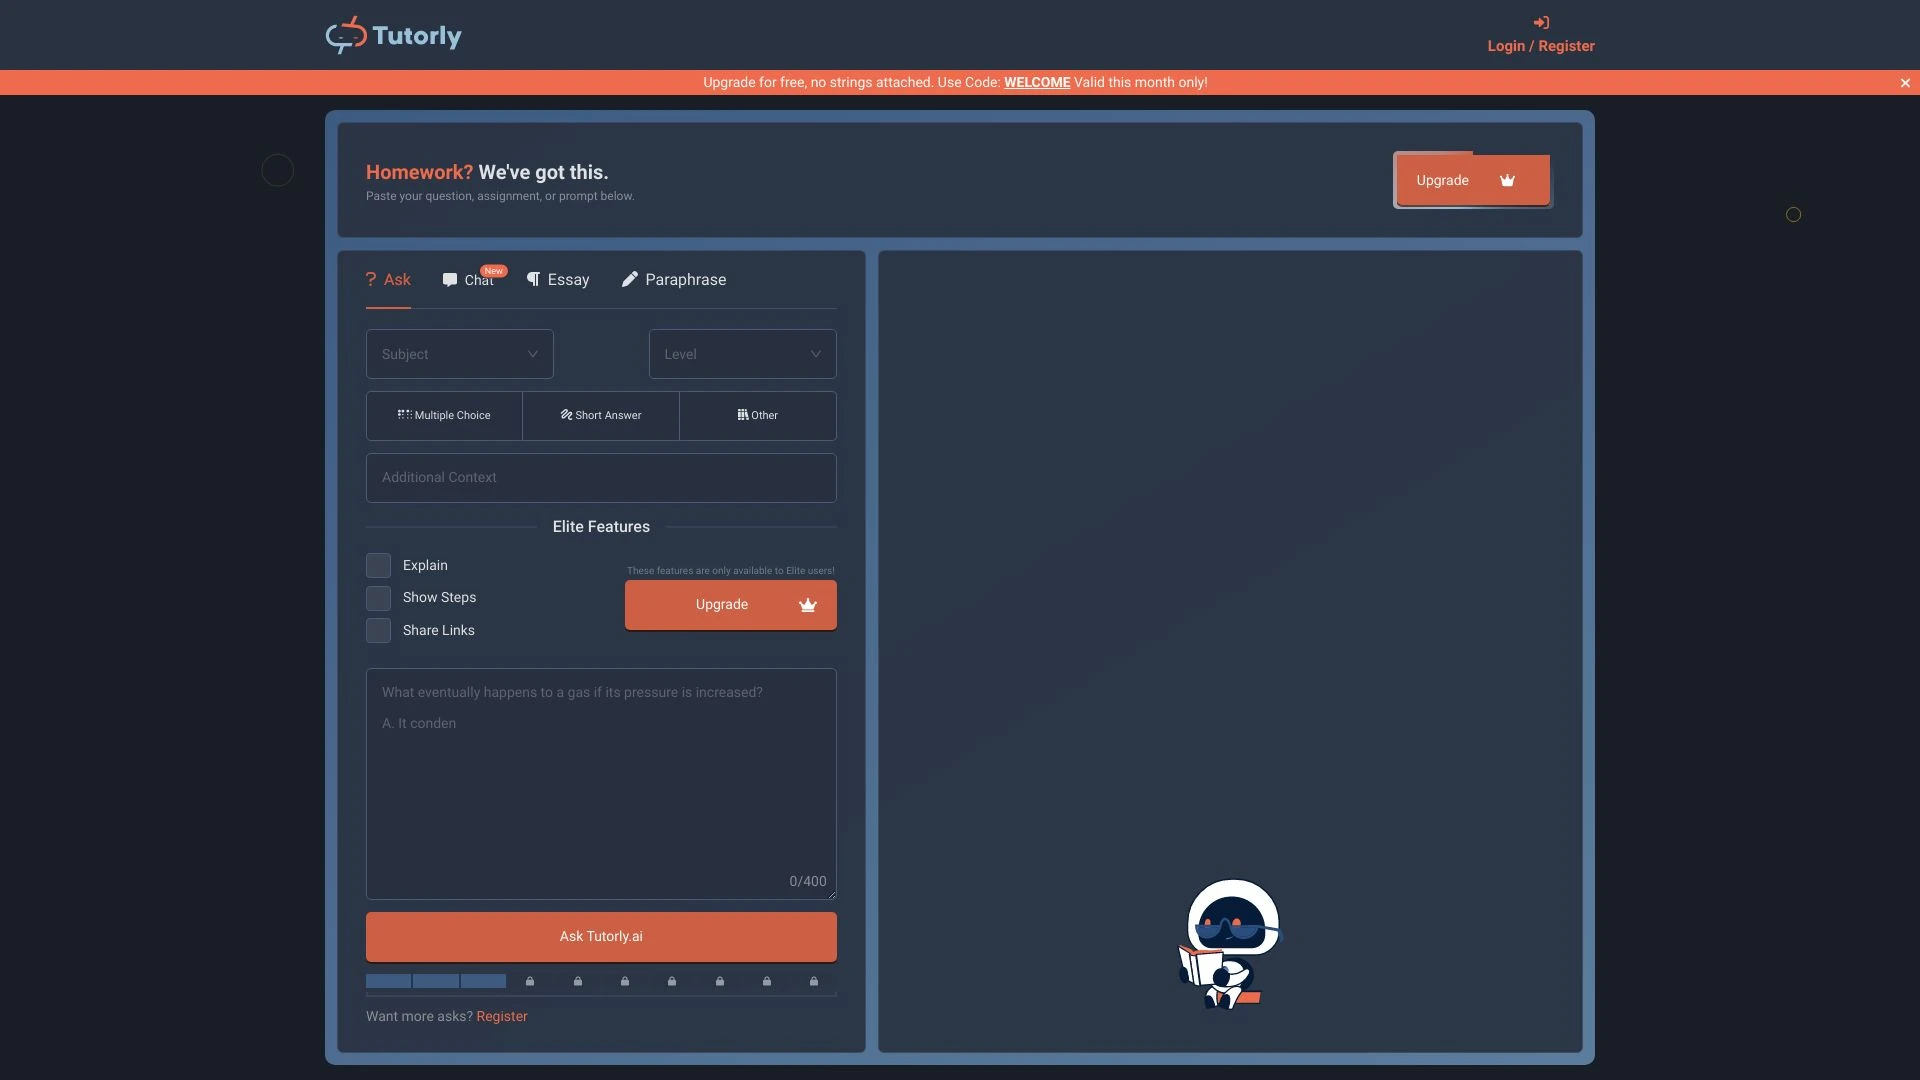The height and width of the screenshot is (1080, 1920).
Task: Toggle the Share Links checkbox
Action: [378, 630]
